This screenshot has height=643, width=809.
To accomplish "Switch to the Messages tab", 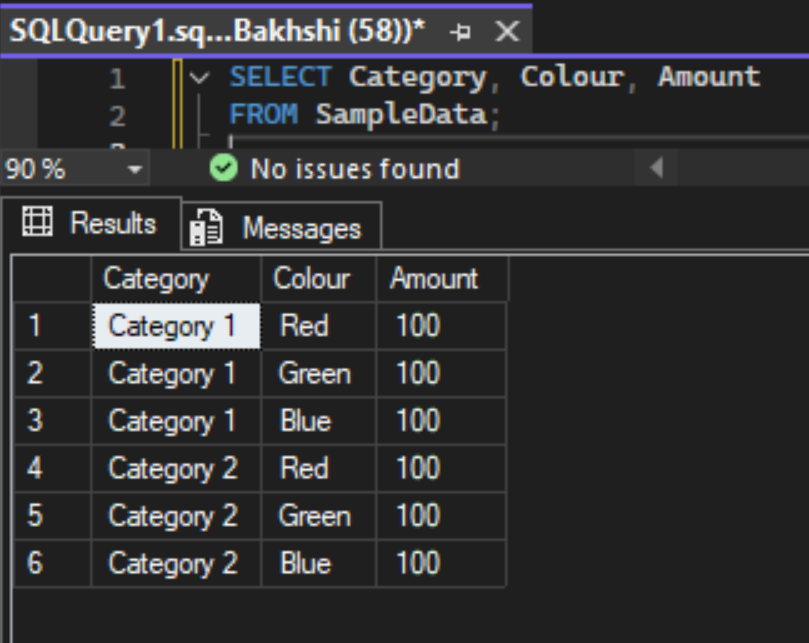I will point(282,228).
